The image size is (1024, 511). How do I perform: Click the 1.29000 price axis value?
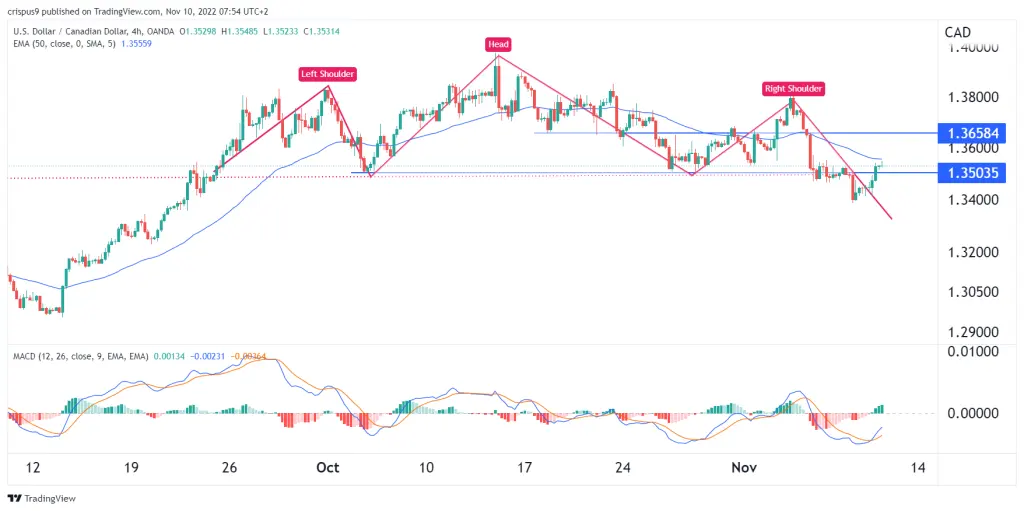[x=973, y=333]
